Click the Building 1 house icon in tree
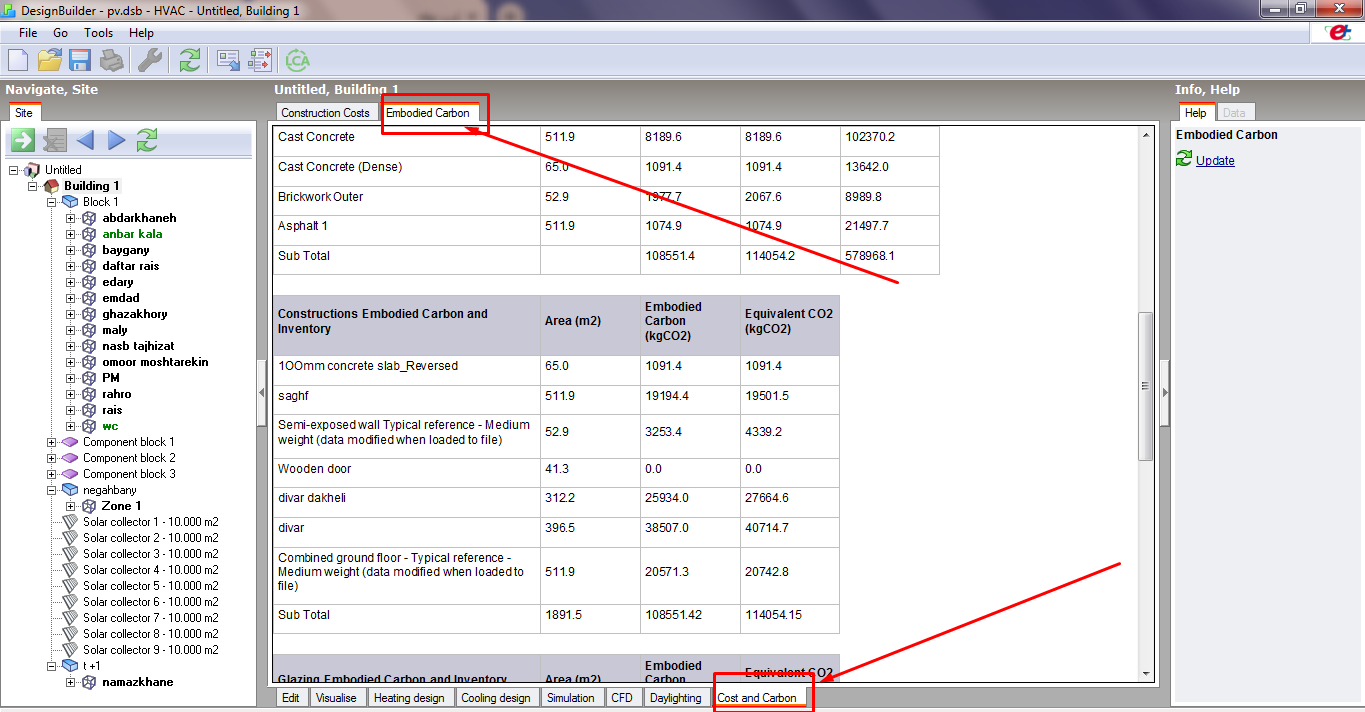 [x=52, y=186]
